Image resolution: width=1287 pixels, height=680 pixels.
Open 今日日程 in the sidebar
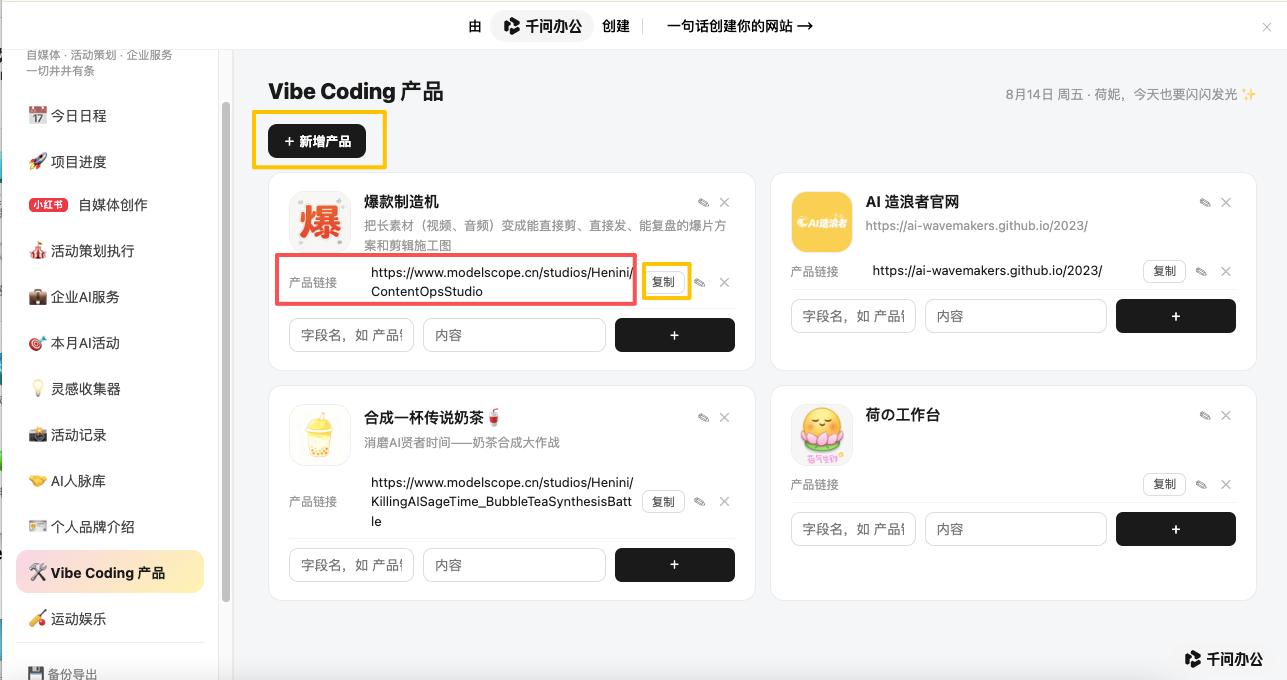click(x=110, y=116)
